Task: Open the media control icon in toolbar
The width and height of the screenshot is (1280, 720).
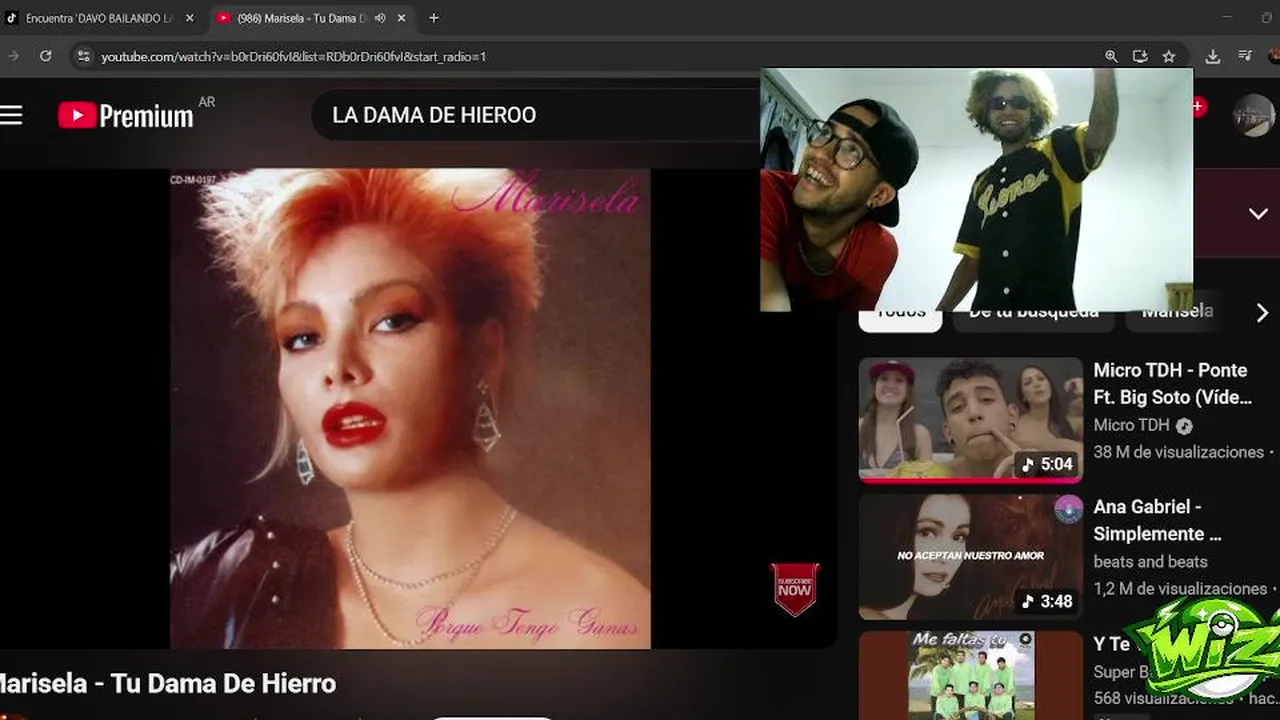Action: [x=1245, y=56]
